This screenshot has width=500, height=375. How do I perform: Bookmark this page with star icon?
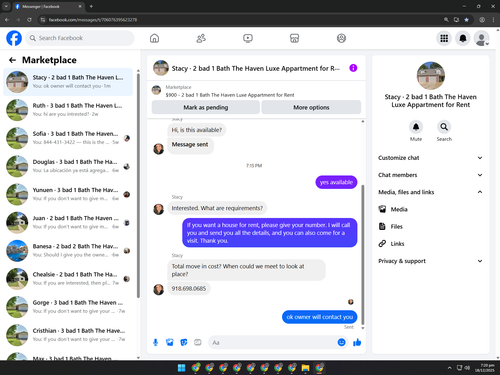pyautogui.click(x=466, y=20)
